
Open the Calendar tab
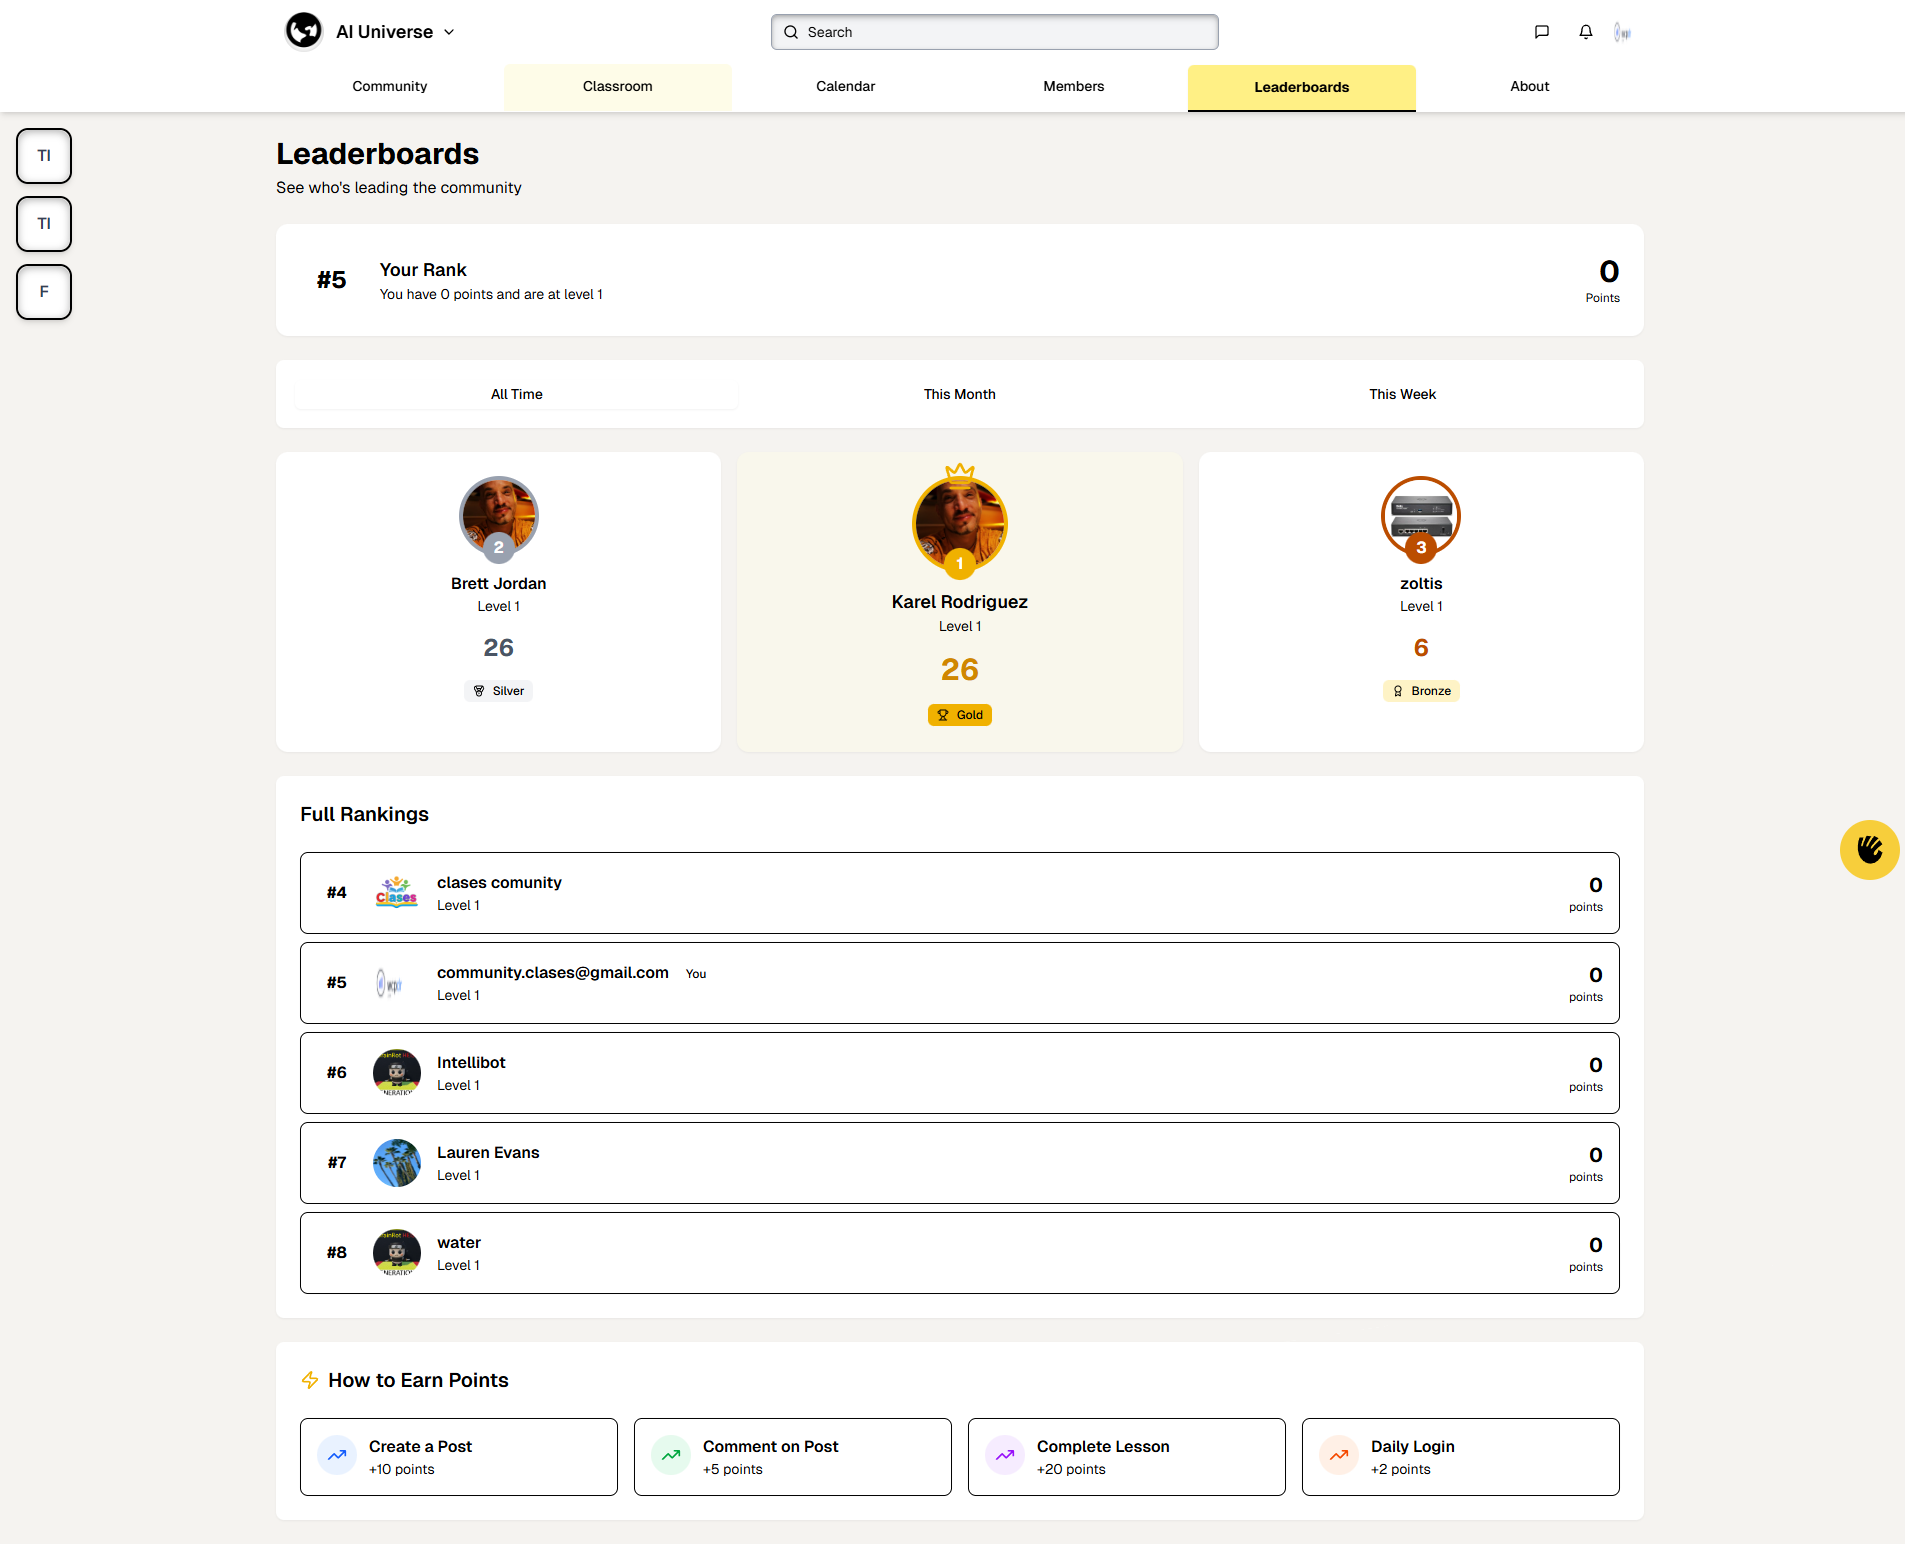coord(845,87)
